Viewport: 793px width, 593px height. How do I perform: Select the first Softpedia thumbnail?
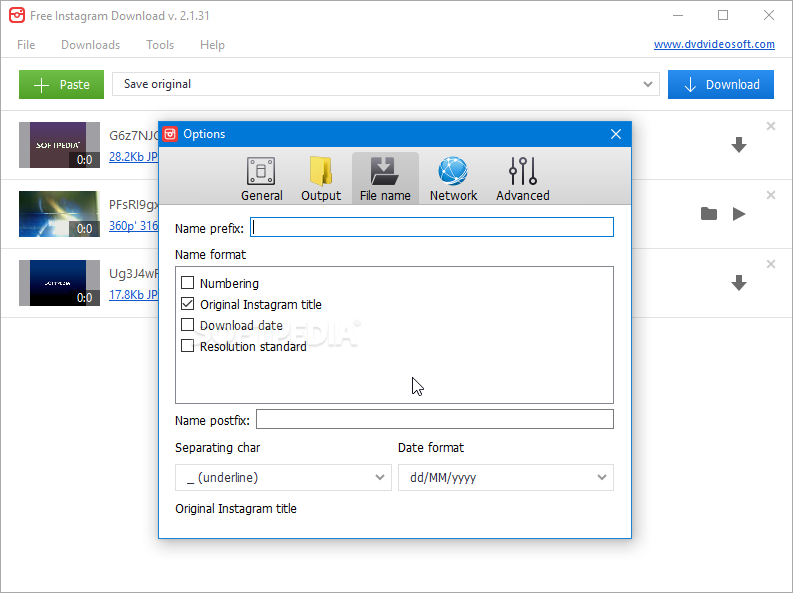coord(59,145)
